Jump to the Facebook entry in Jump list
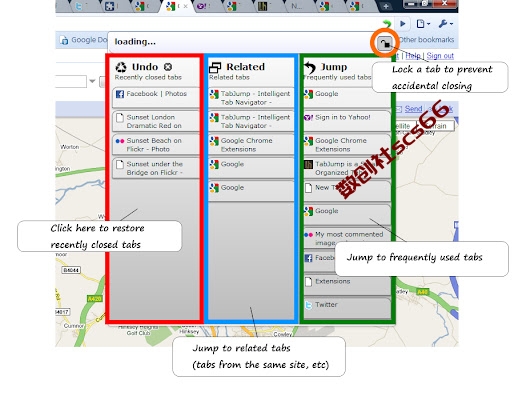Viewport: 514px width, 400px height. click(x=319, y=261)
